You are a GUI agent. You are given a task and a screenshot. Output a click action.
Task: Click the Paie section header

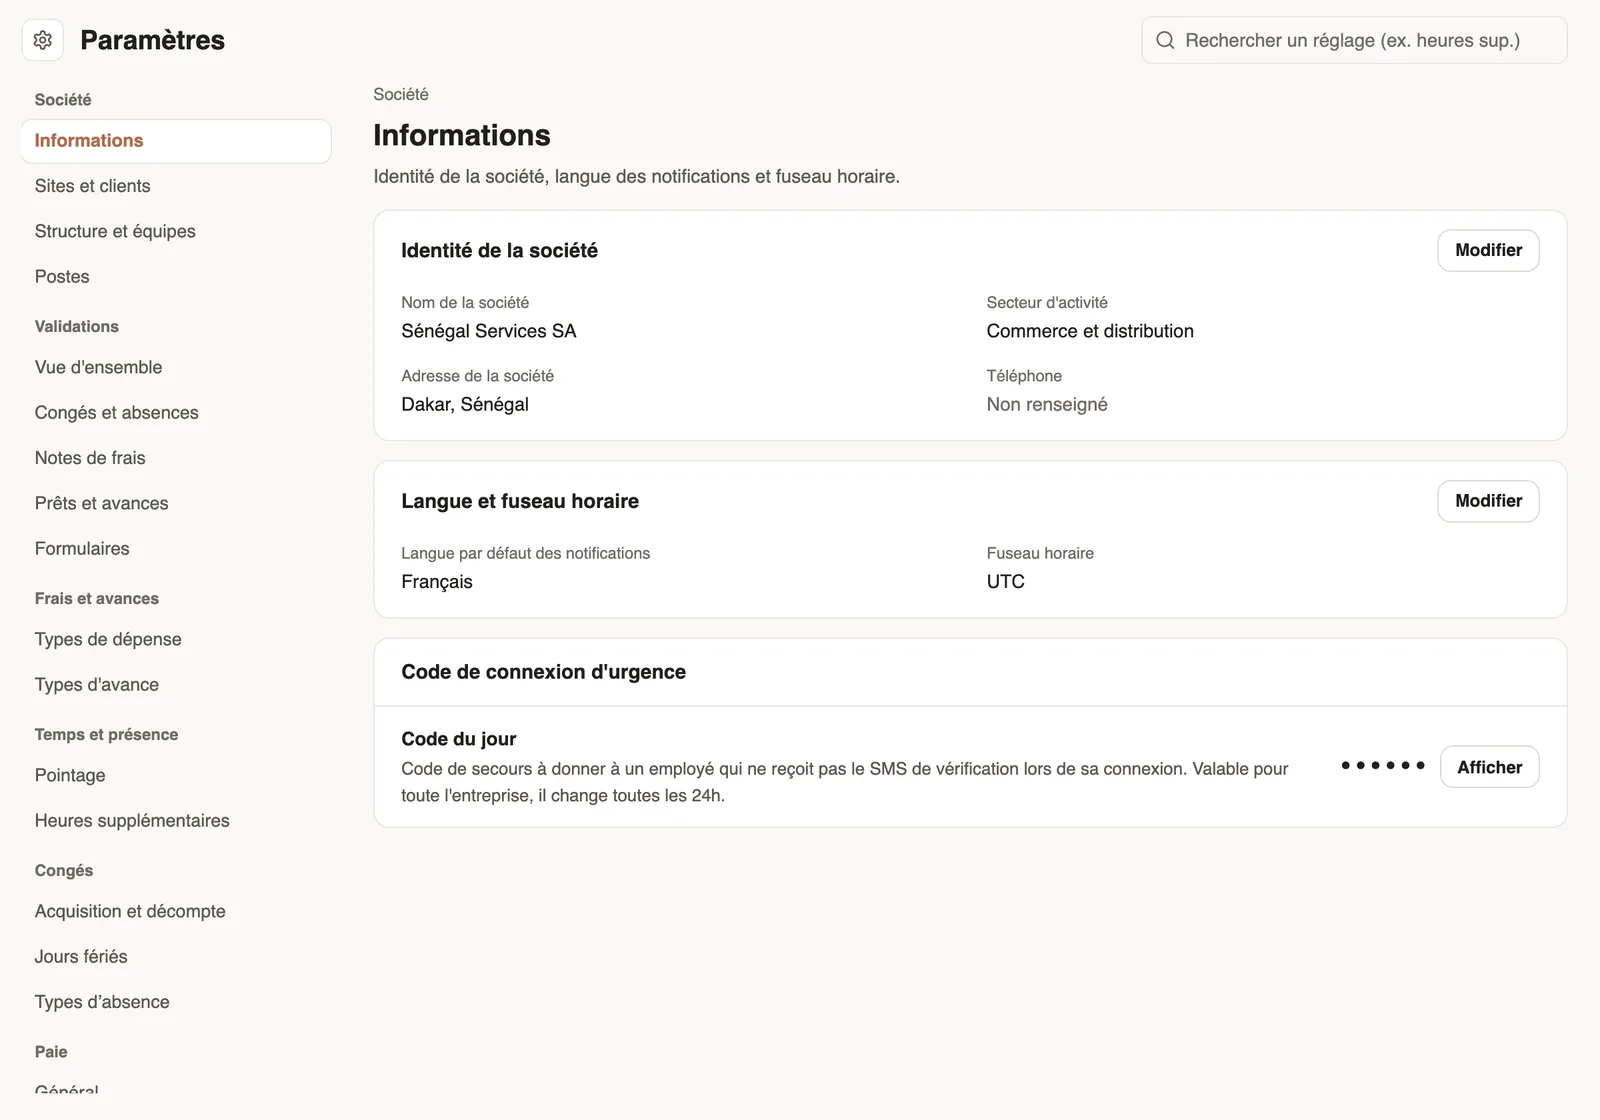pyautogui.click(x=51, y=1051)
